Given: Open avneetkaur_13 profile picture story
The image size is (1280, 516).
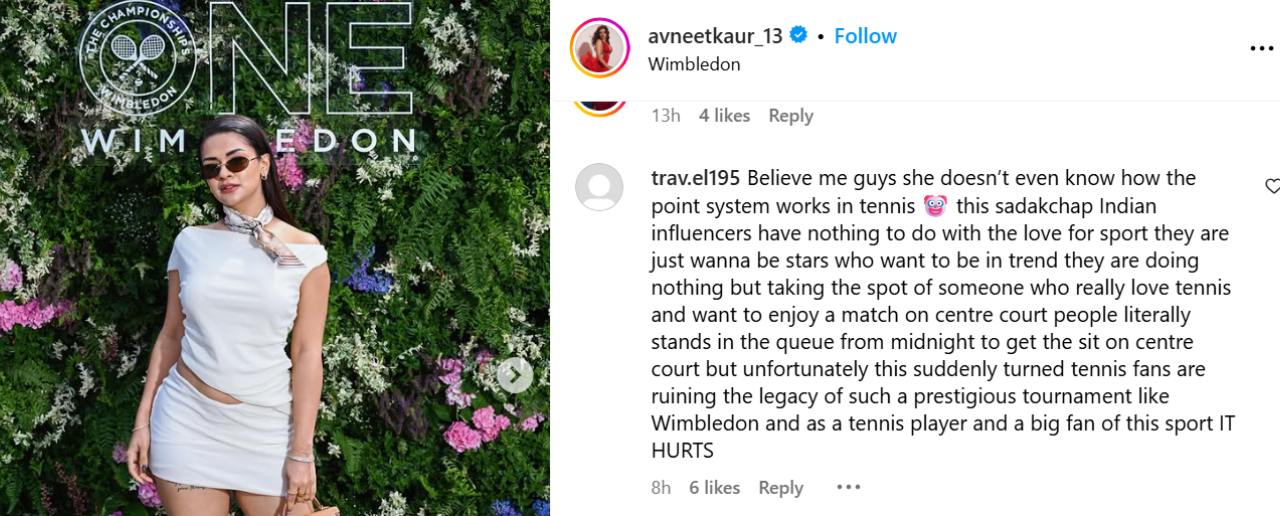Looking at the screenshot, I should [599, 48].
